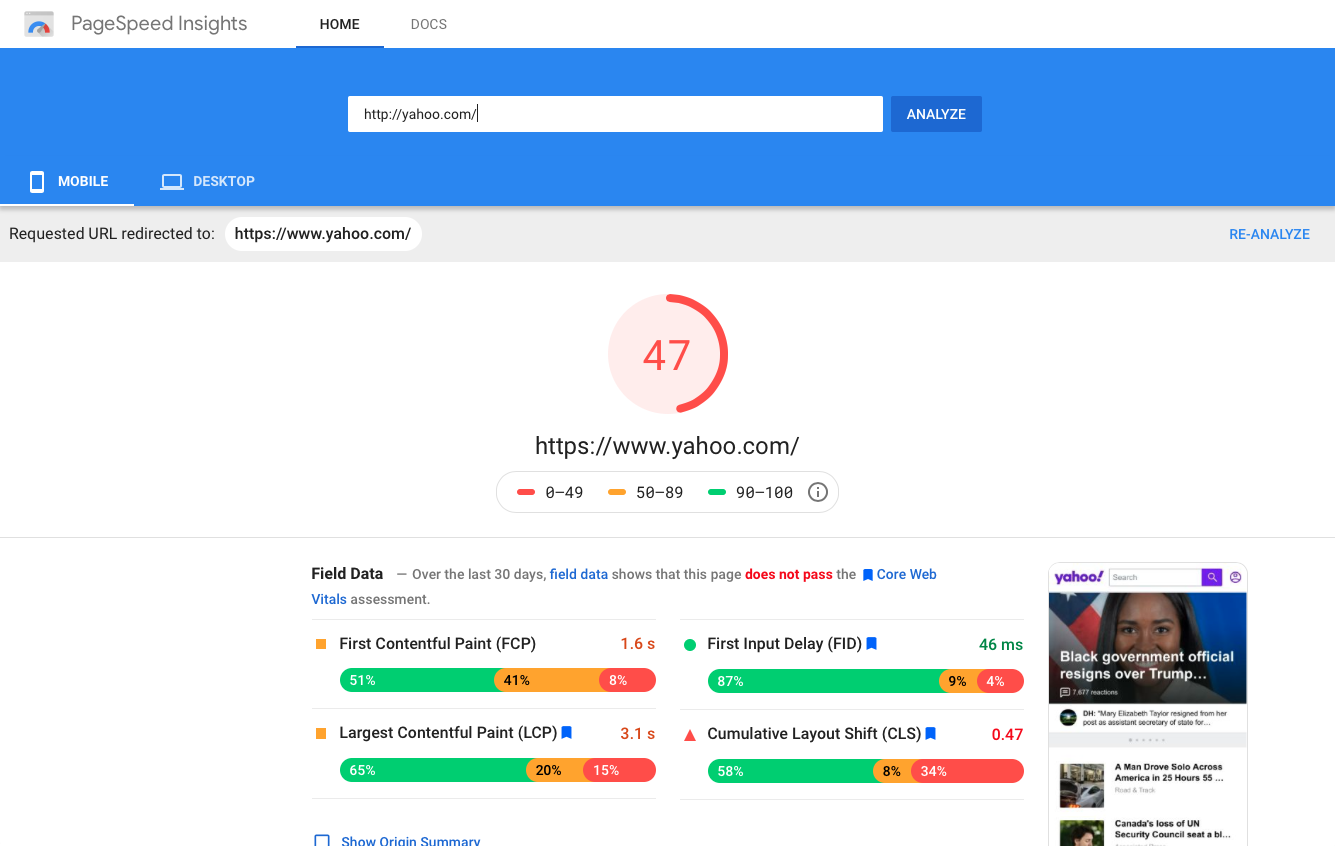Viewport: 1335px width, 846px height.
Task: Switch to the HOME tab
Action: pos(340,24)
